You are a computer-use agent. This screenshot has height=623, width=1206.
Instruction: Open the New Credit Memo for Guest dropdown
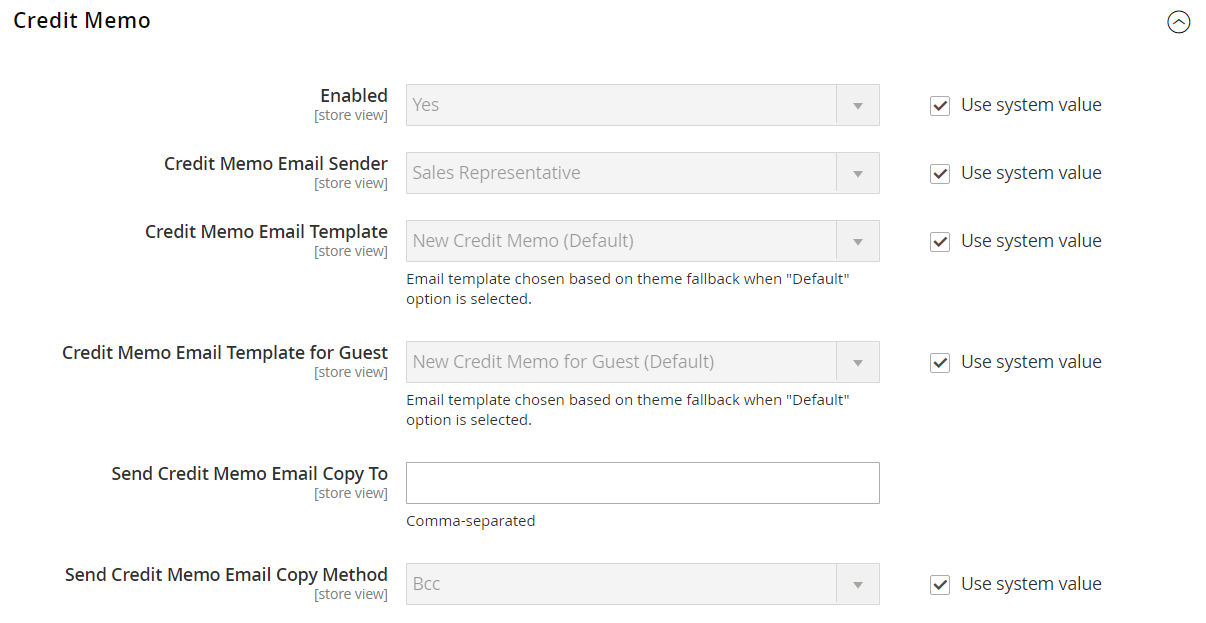click(x=642, y=362)
